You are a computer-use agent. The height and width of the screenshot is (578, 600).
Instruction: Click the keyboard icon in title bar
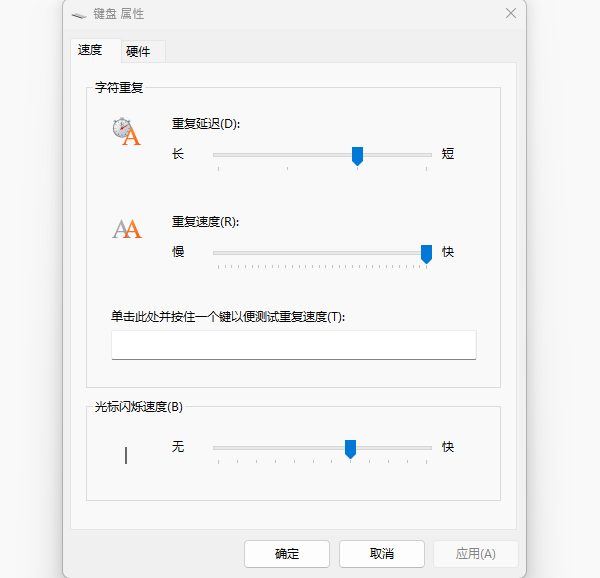coord(79,15)
